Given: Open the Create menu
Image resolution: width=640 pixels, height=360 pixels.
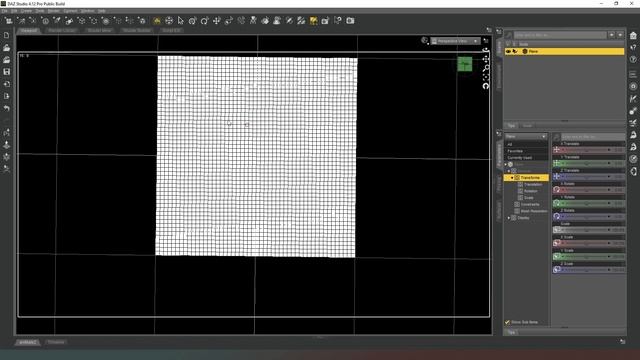Looking at the screenshot, I should pos(26,11).
